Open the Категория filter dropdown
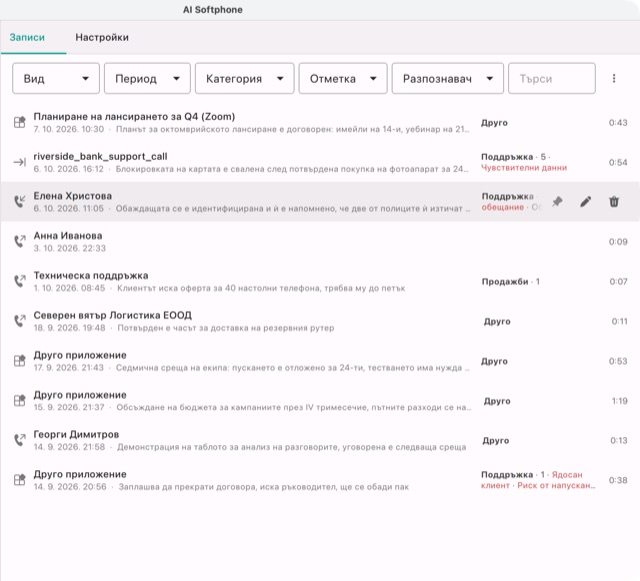The image size is (640, 581). coord(244,78)
